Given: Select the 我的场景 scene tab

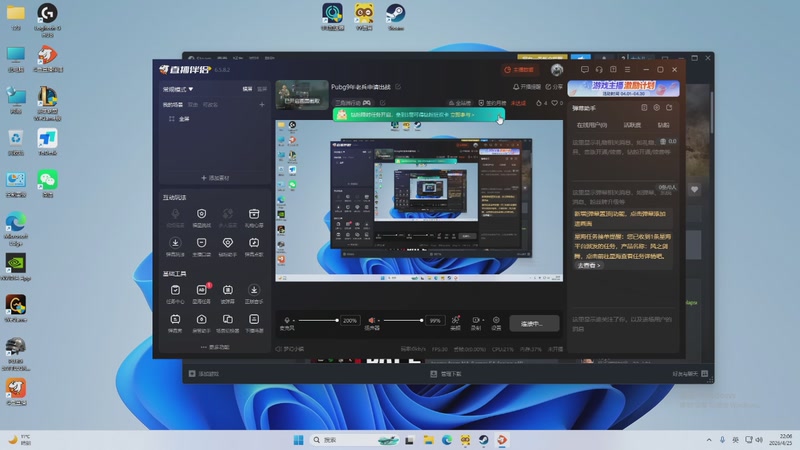Looking at the screenshot, I should click(172, 105).
